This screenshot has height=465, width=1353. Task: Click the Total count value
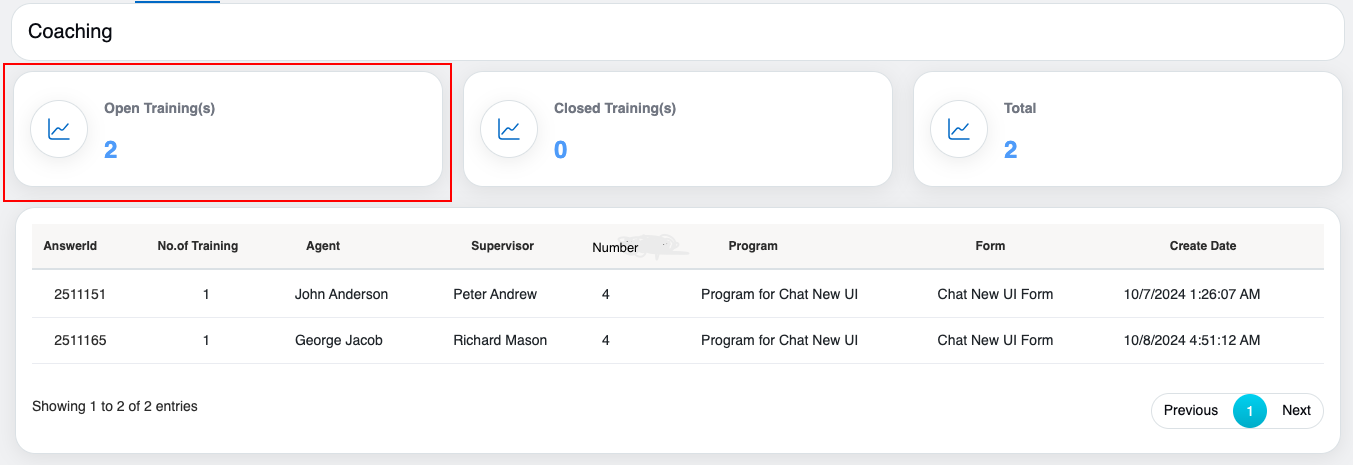coord(1011,150)
